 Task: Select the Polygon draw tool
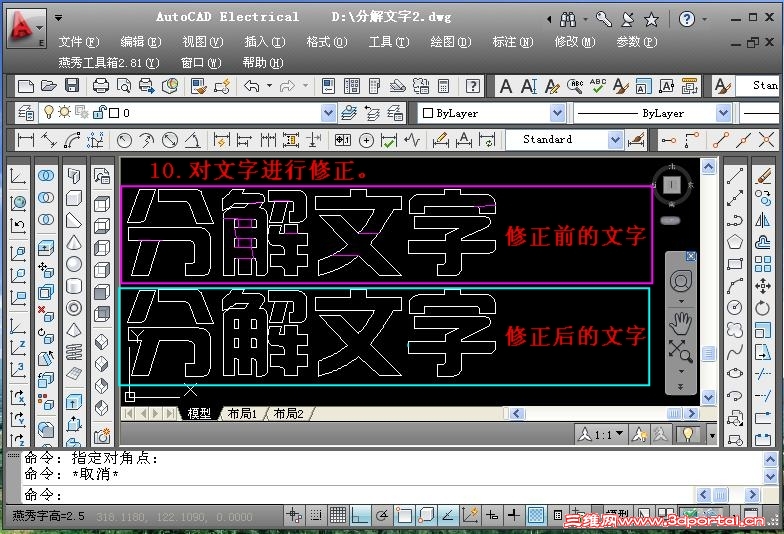tap(734, 242)
